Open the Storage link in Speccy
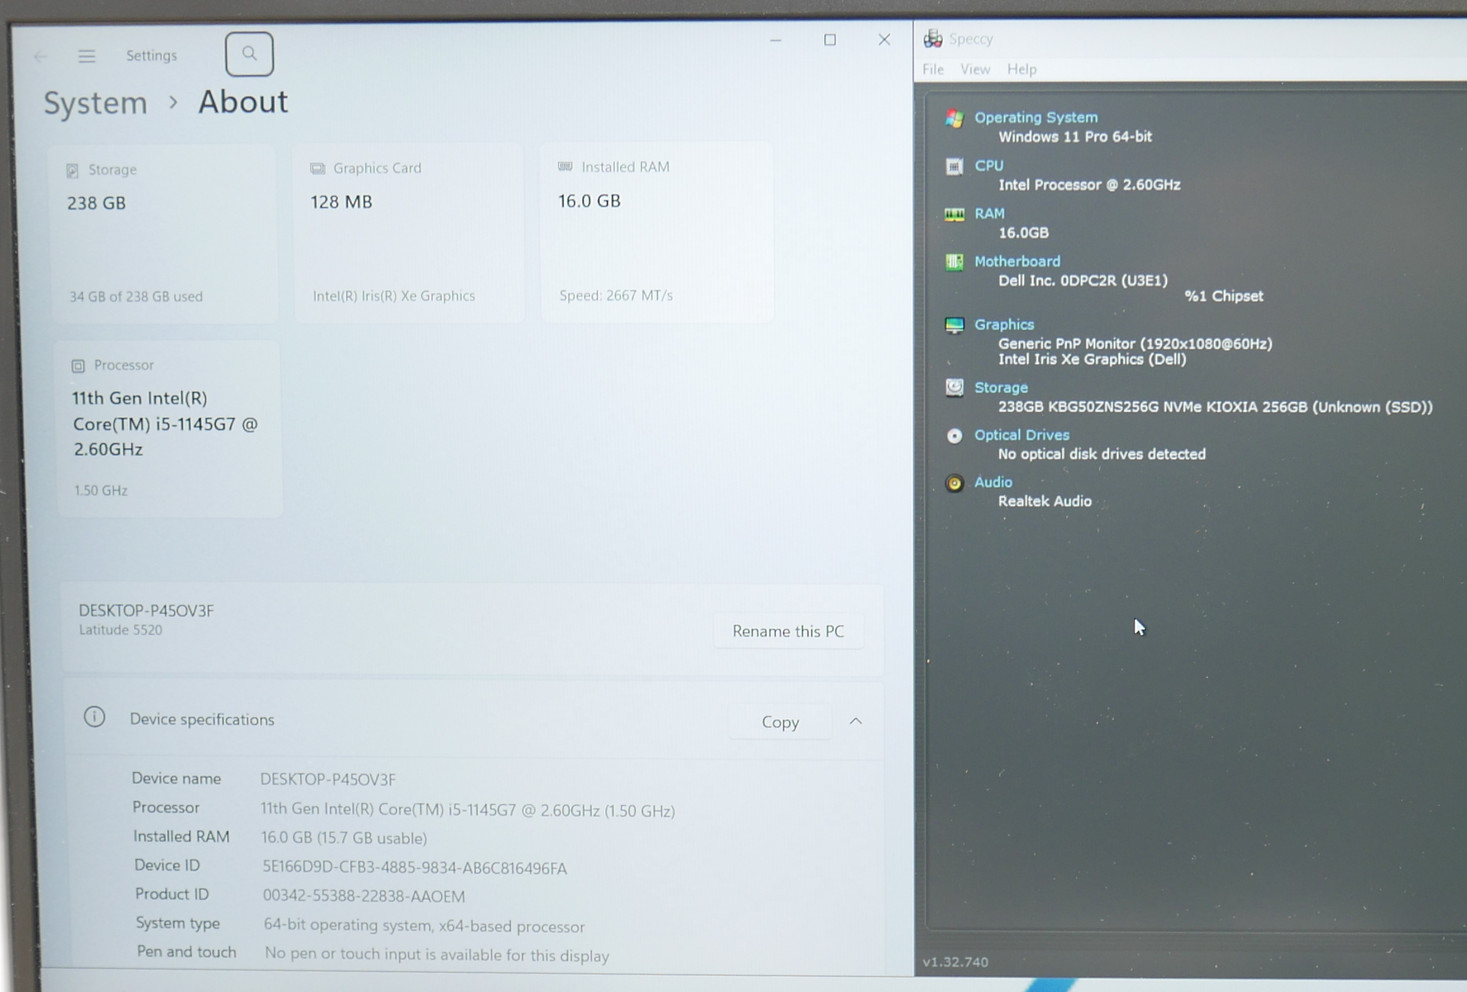 (1001, 388)
